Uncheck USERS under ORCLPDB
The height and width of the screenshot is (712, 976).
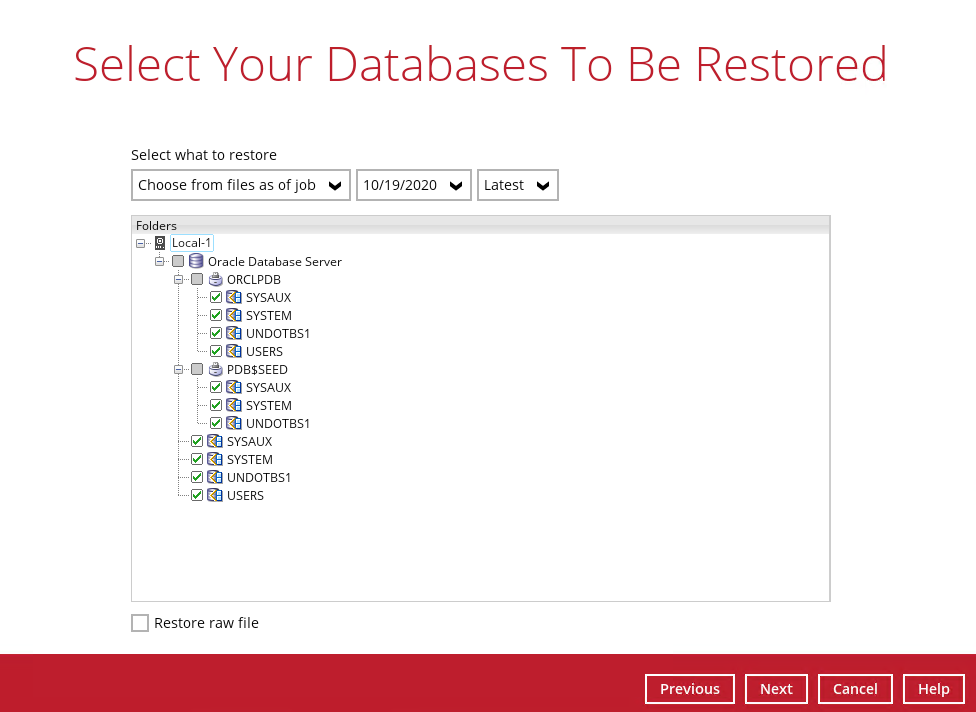pyautogui.click(x=216, y=351)
